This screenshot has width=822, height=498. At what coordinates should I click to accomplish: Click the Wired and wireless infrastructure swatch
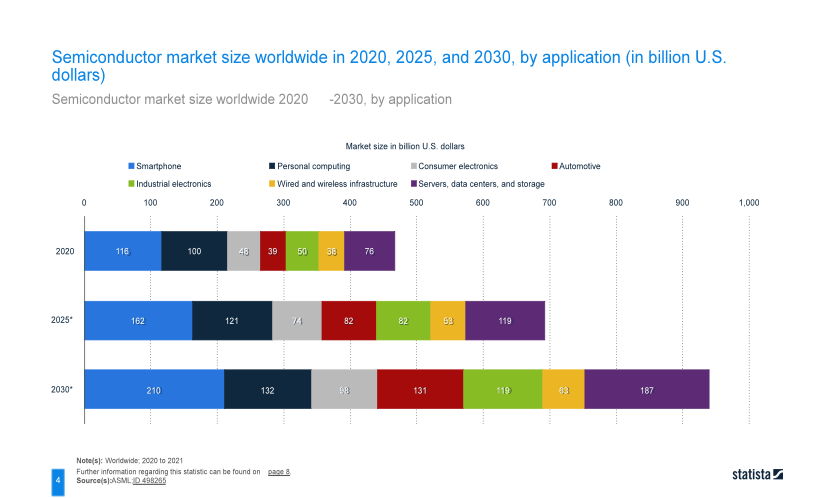272,184
